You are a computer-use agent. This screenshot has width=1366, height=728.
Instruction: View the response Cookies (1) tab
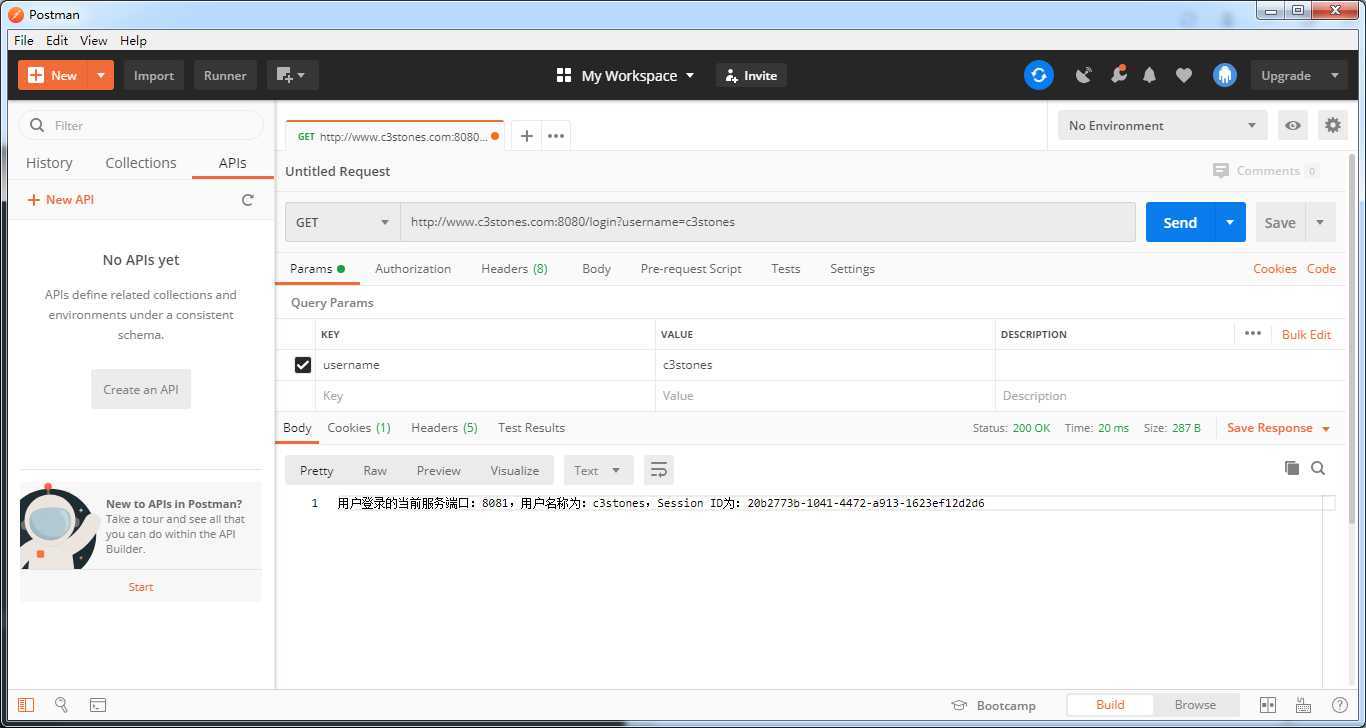359,428
